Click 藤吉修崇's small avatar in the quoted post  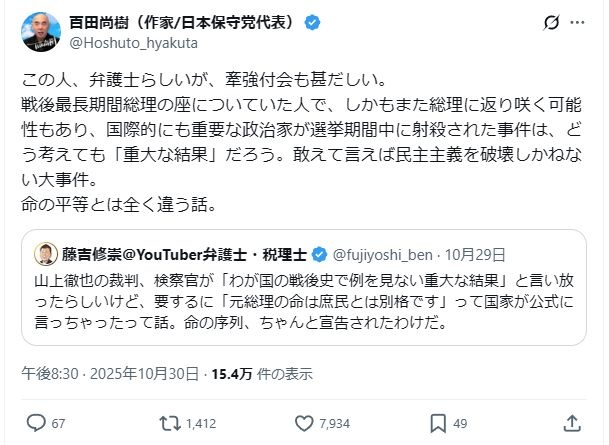[46, 252]
